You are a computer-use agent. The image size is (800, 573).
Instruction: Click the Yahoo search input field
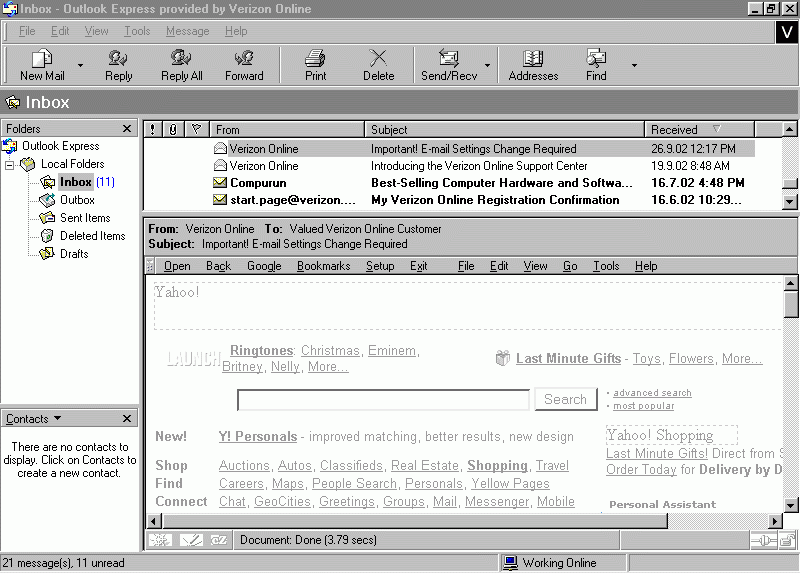click(x=384, y=400)
